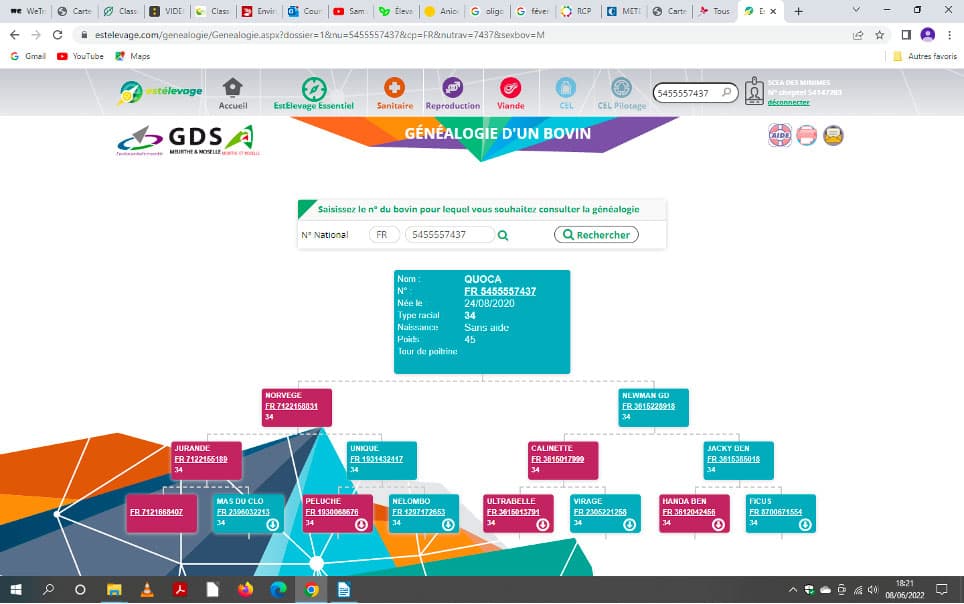
Task: Open the CEL menu item
Action: pyautogui.click(x=566, y=89)
